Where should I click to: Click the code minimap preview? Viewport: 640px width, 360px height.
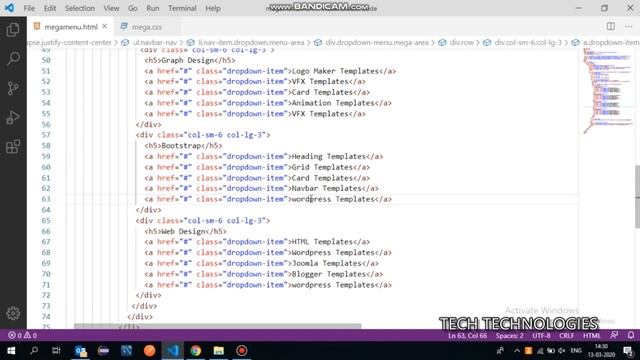[607, 91]
